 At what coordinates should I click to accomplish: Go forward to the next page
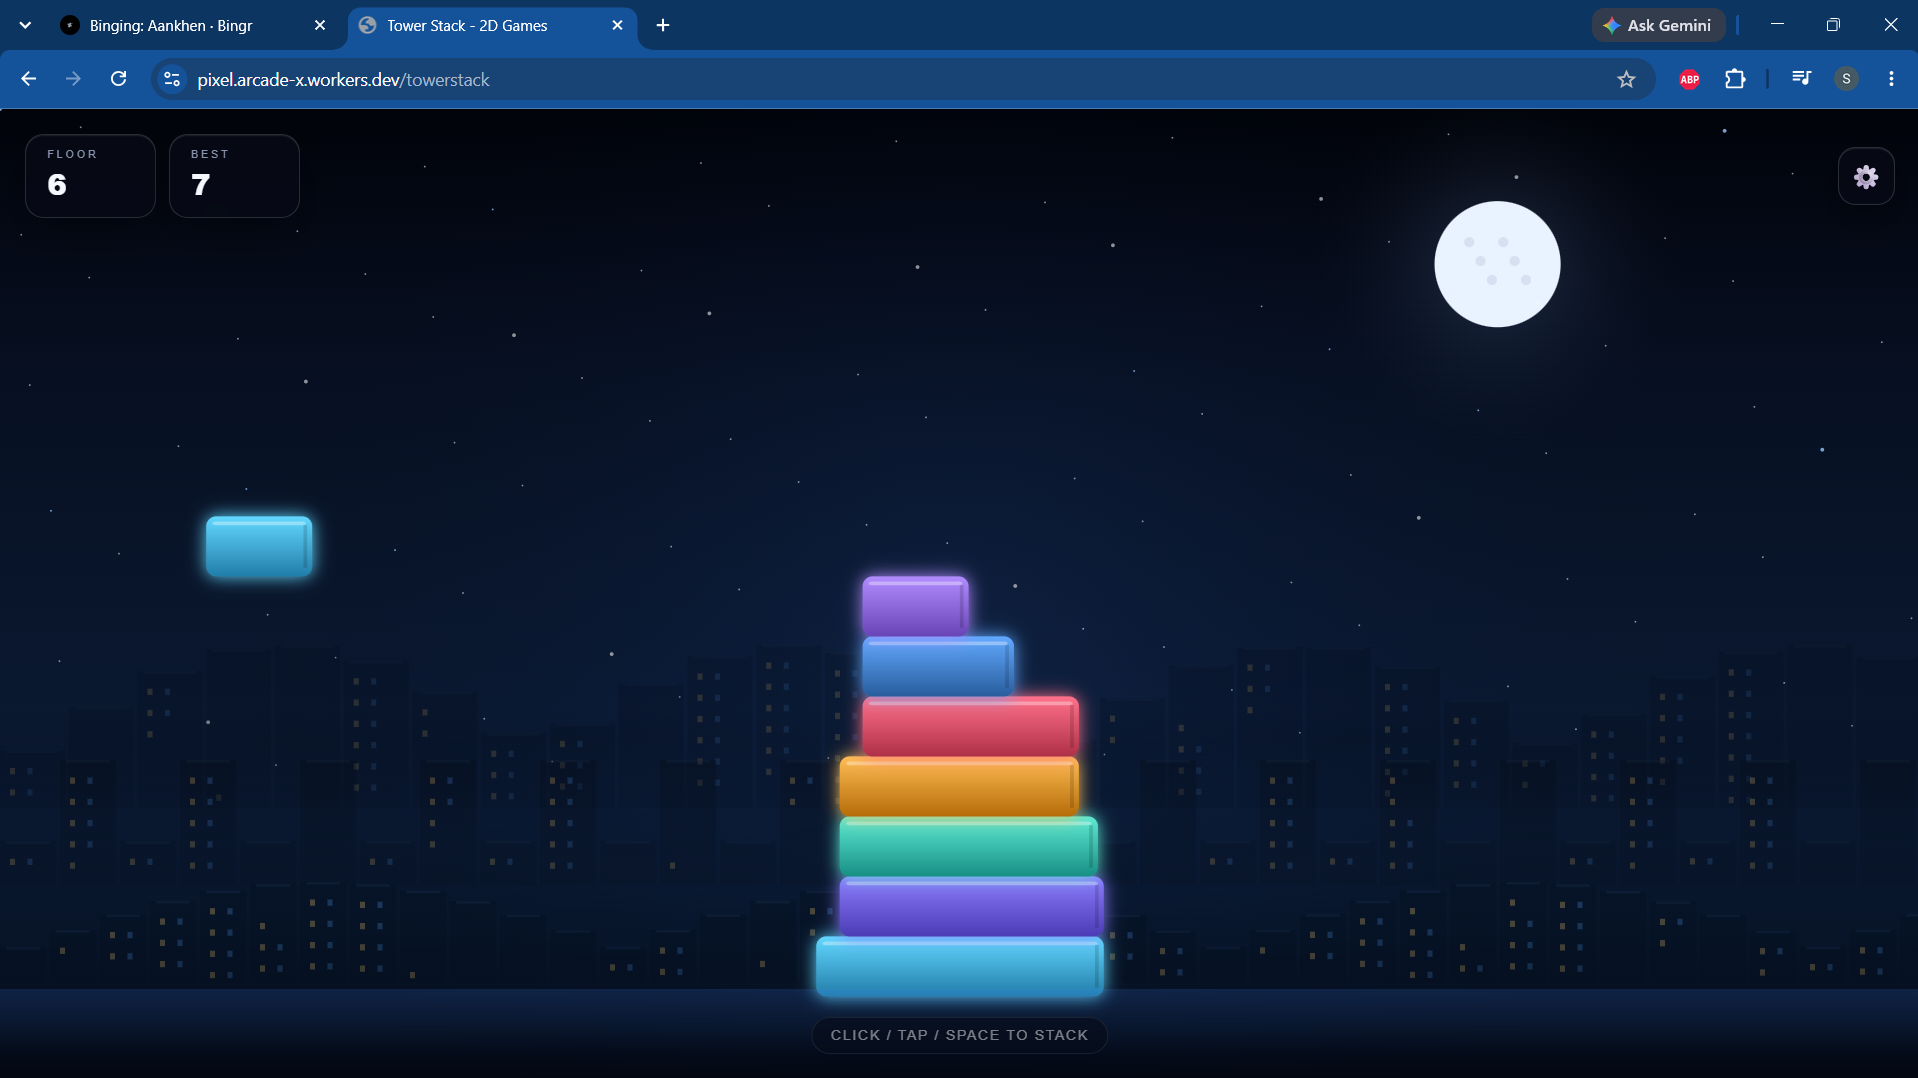[73, 79]
